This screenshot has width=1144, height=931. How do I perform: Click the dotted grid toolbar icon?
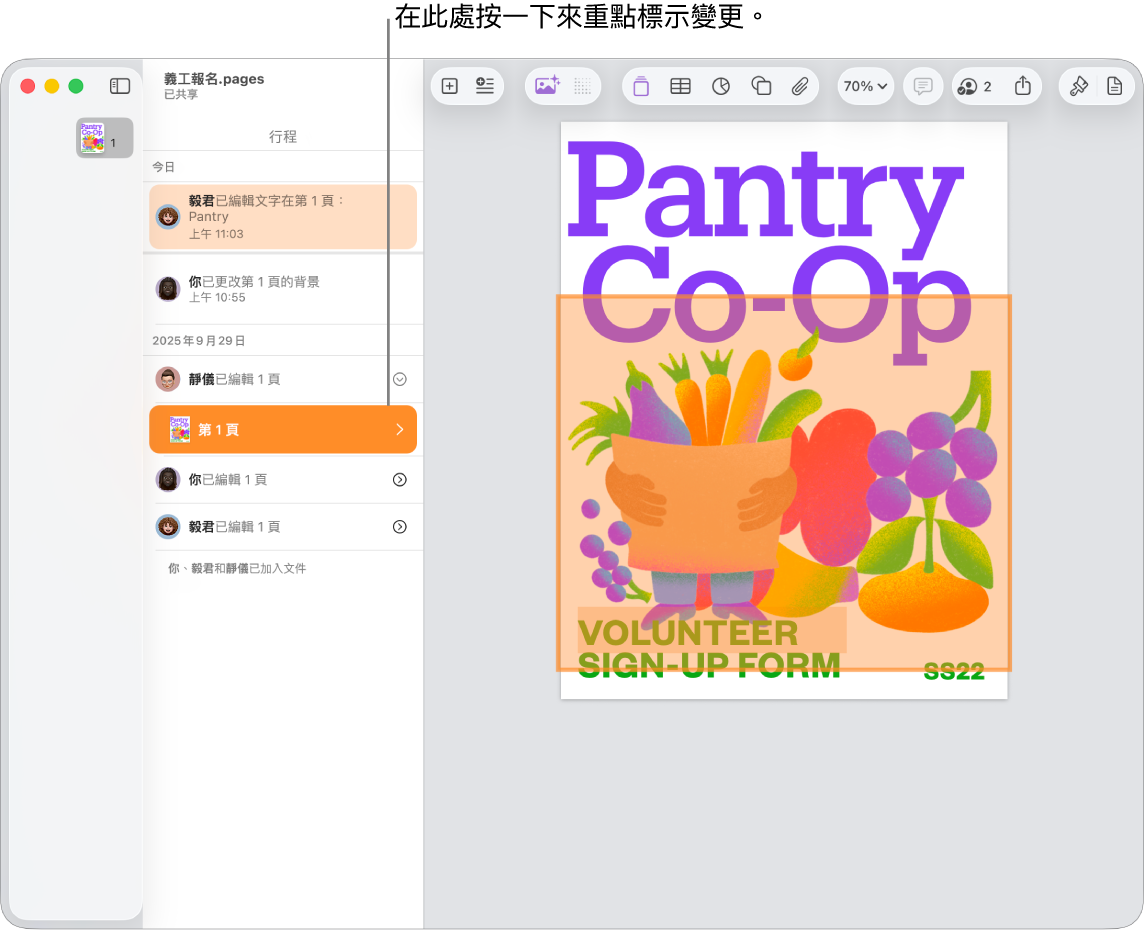582,86
